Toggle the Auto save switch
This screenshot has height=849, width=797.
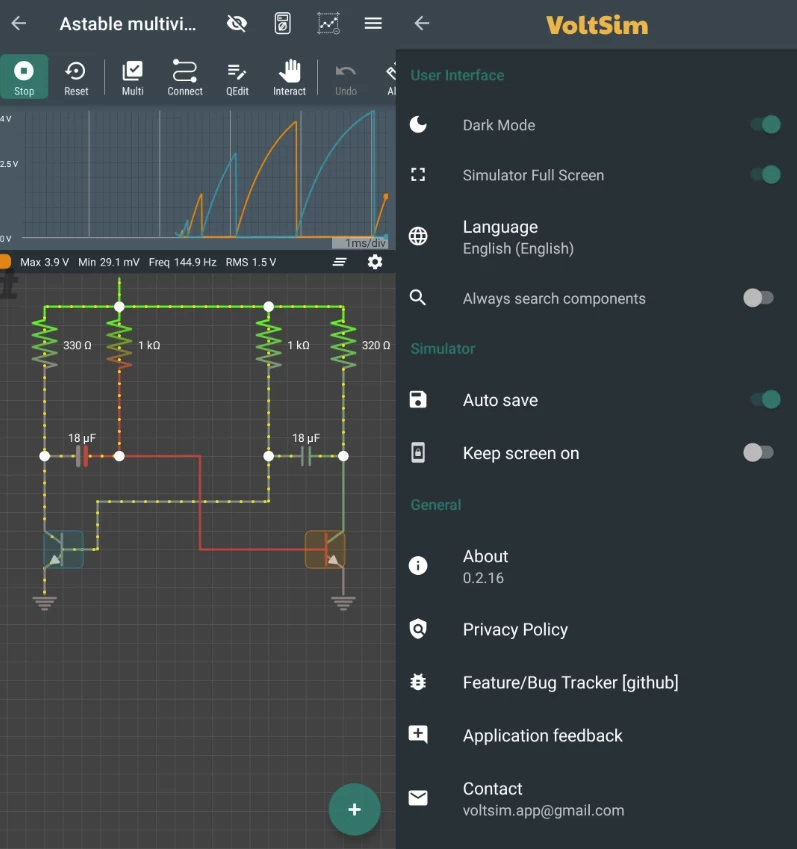click(764, 400)
